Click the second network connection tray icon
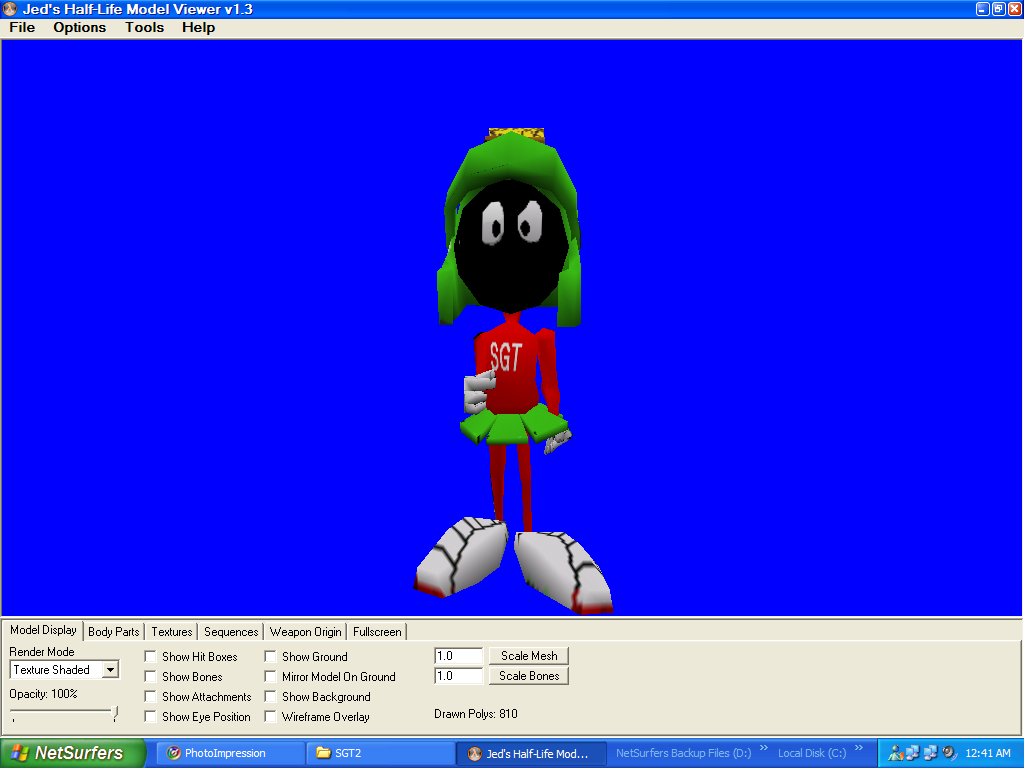Screen dimensions: 1024x768 [930, 753]
